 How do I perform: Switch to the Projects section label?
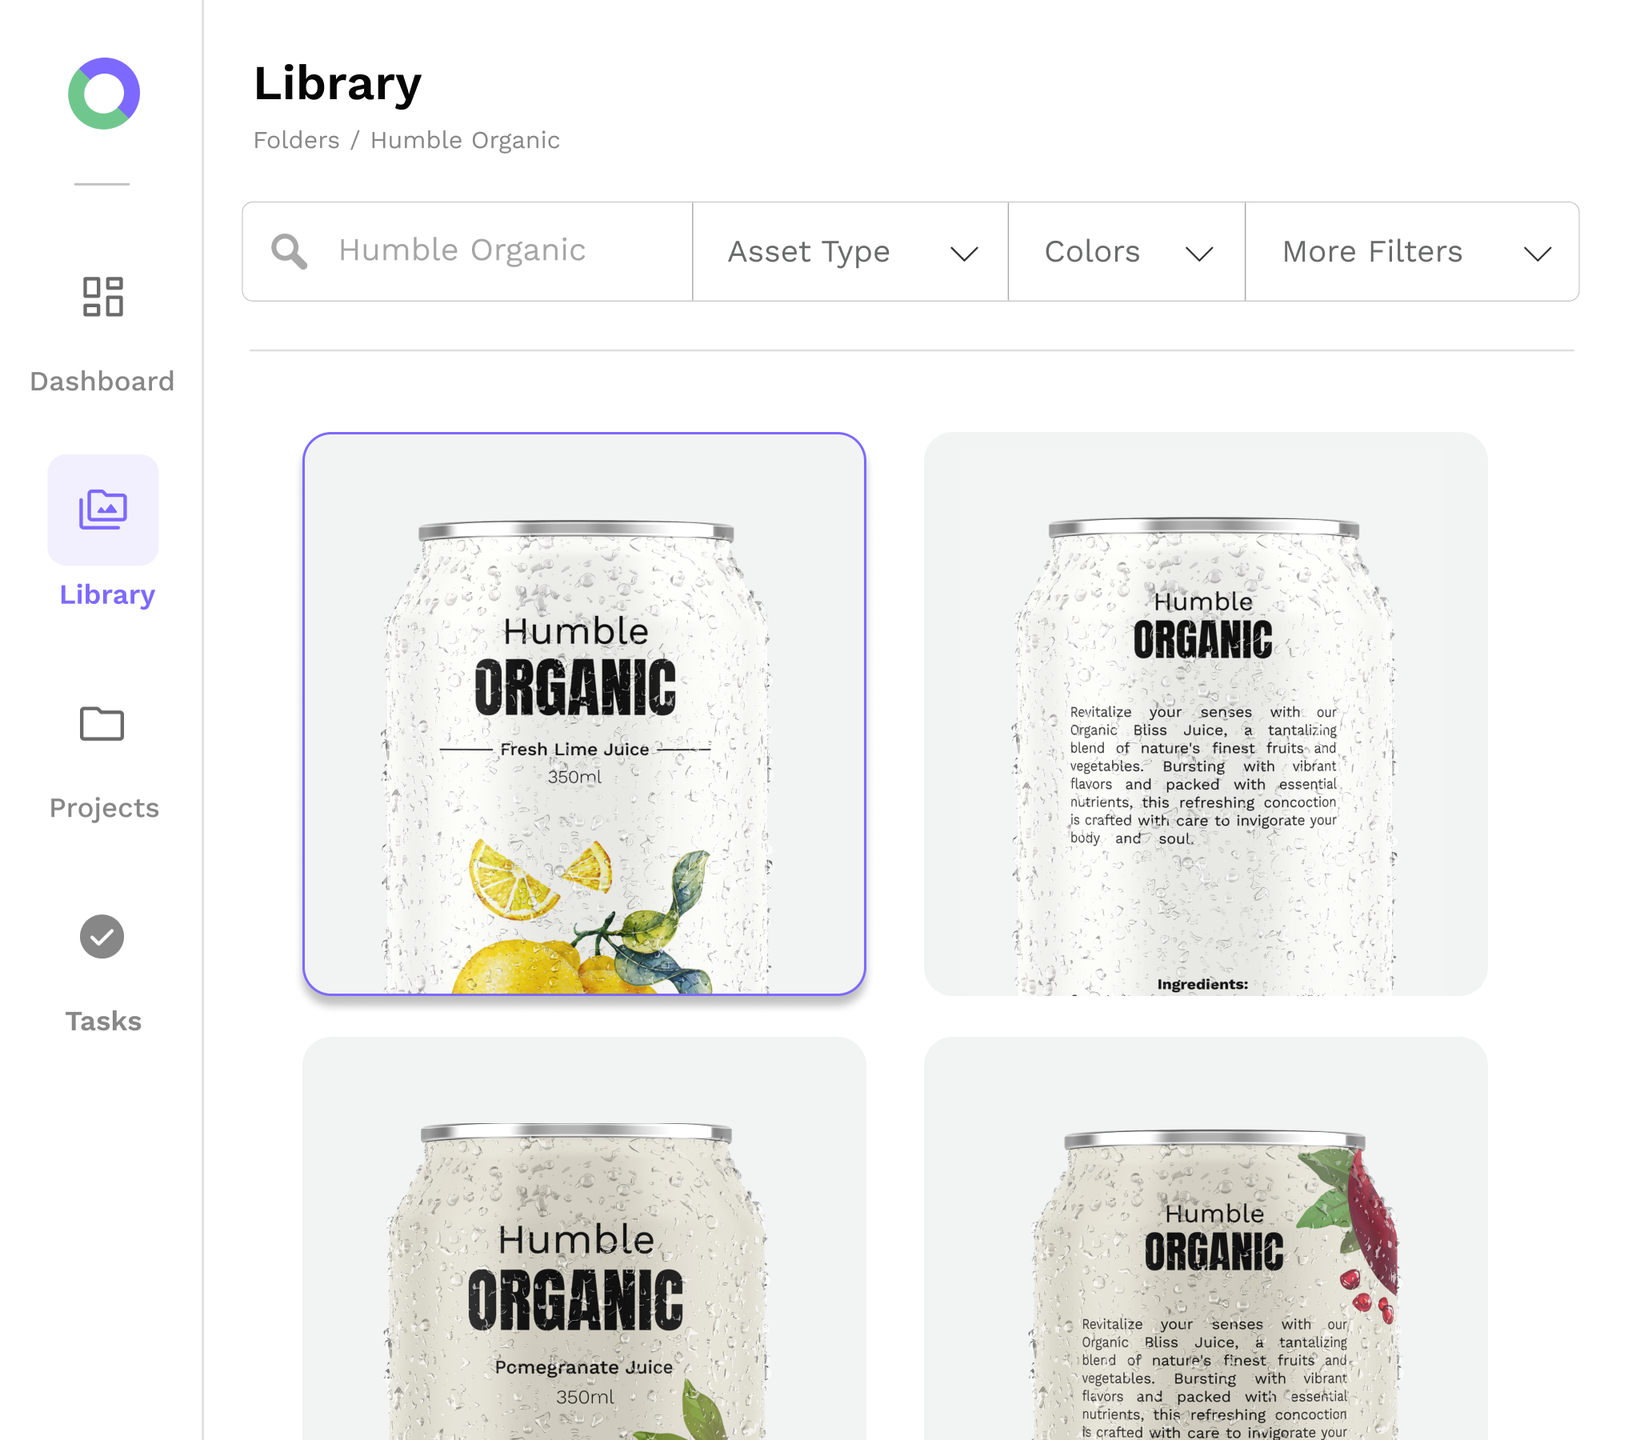click(x=104, y=808)
